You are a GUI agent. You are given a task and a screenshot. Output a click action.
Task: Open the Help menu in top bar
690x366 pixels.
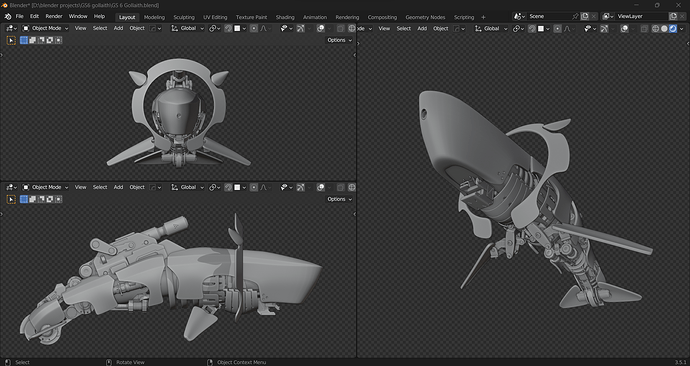coord(99,16)
